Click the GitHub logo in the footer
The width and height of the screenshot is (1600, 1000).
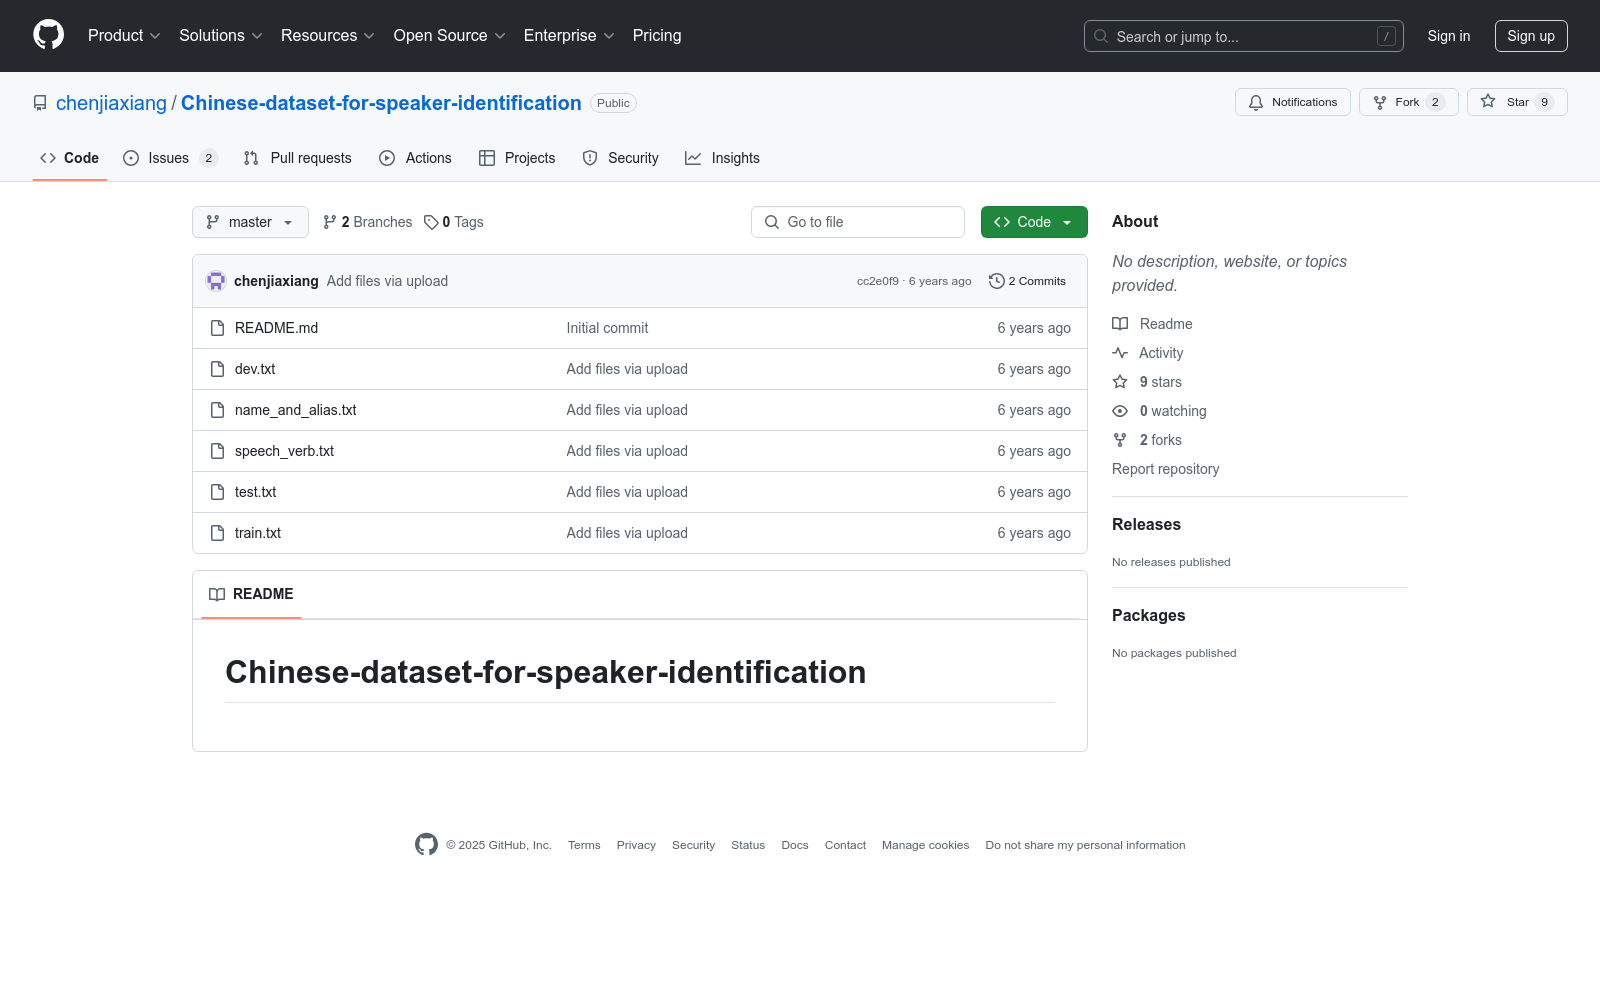point(426,845)
